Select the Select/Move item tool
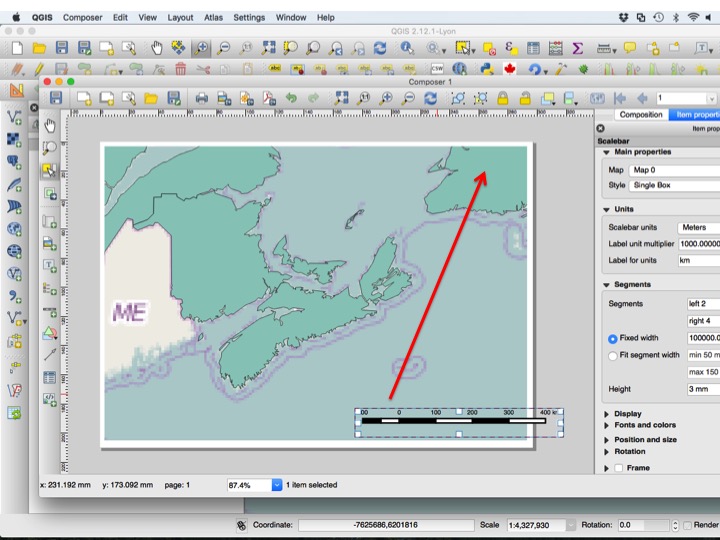Image resolution: width=720 pixels, height=540 pixels. point(49,170)
